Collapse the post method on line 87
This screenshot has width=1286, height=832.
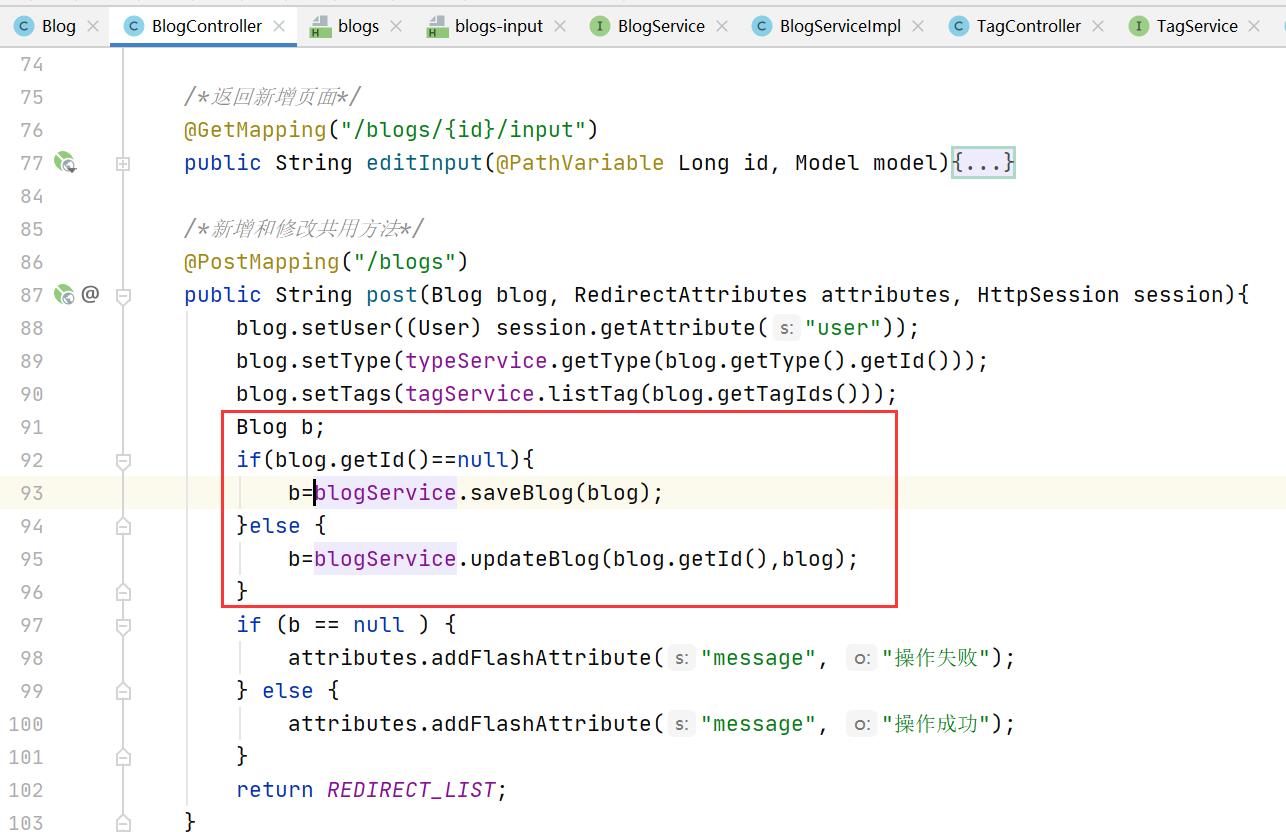(x=123, y=295)
